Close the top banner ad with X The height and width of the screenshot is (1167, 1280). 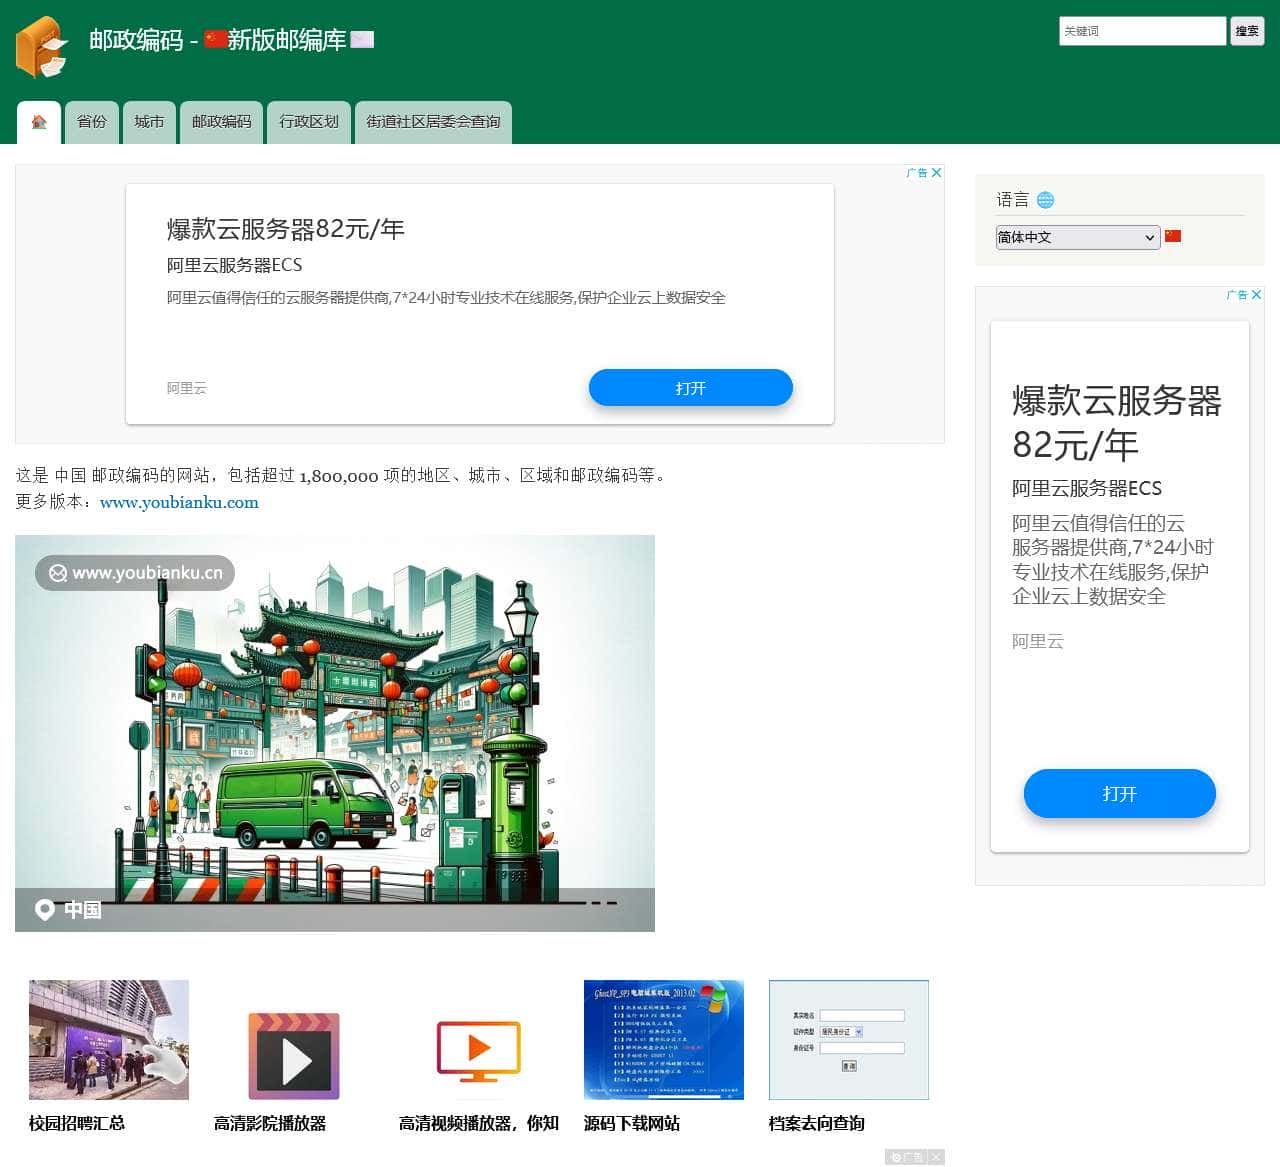936,173
